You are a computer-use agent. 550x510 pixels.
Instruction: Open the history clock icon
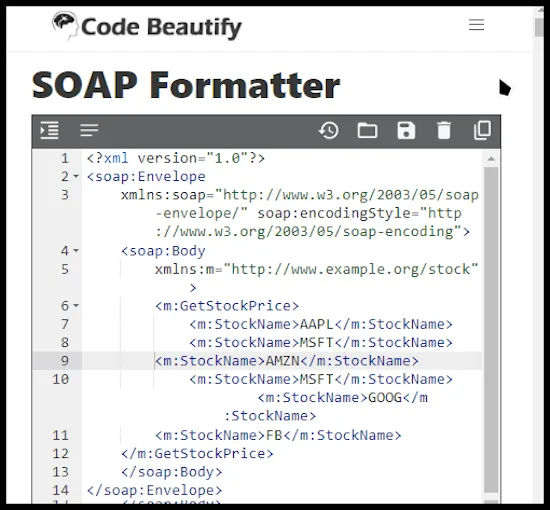pyautogui.click(x=329, y=130)
